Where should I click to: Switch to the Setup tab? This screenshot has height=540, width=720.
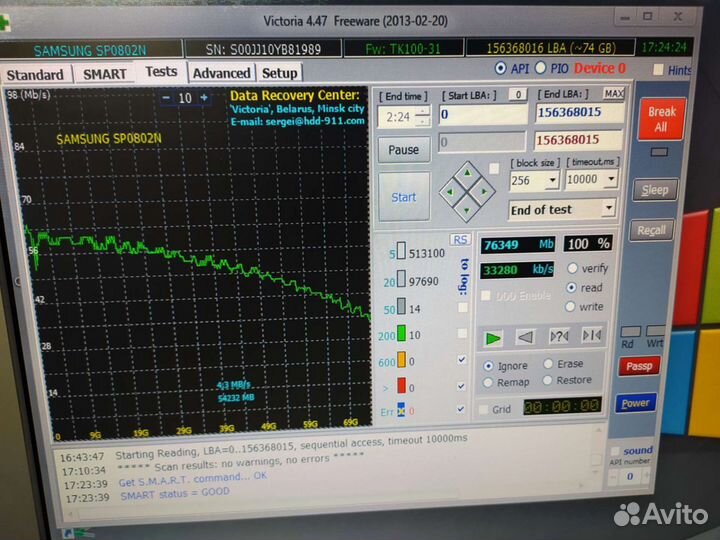coord(279,73)
